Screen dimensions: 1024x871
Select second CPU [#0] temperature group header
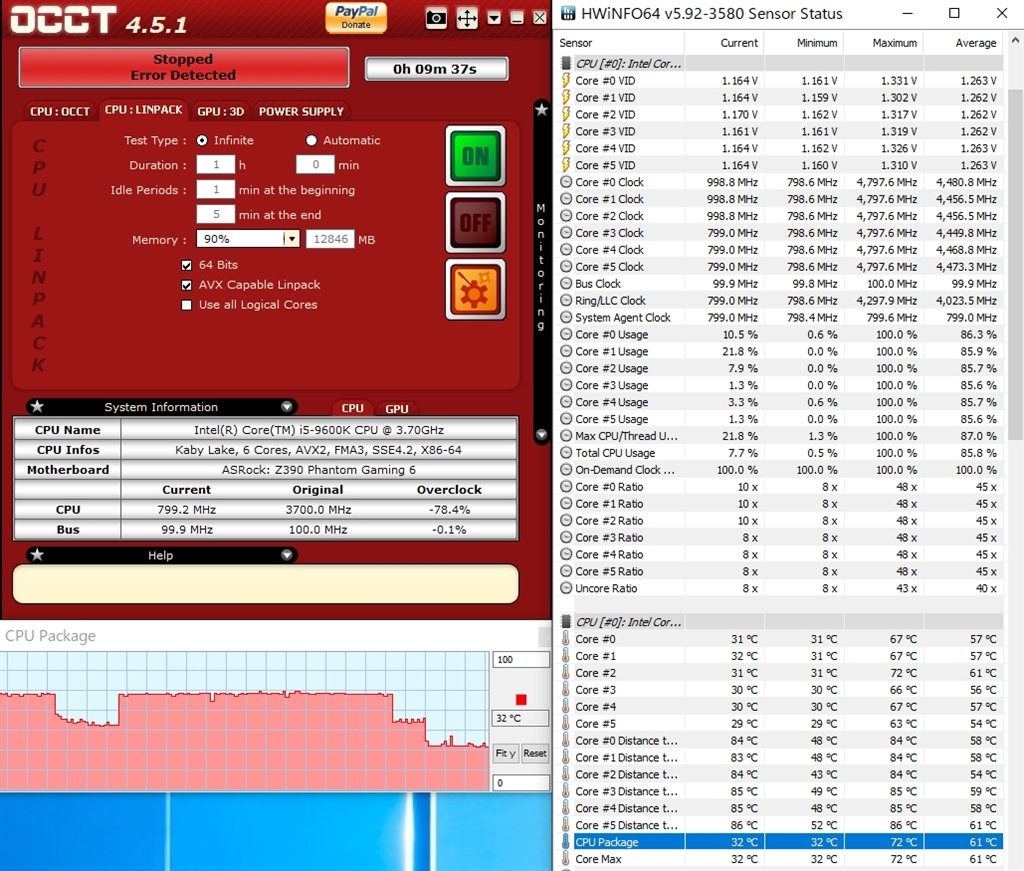click(780, 622)
